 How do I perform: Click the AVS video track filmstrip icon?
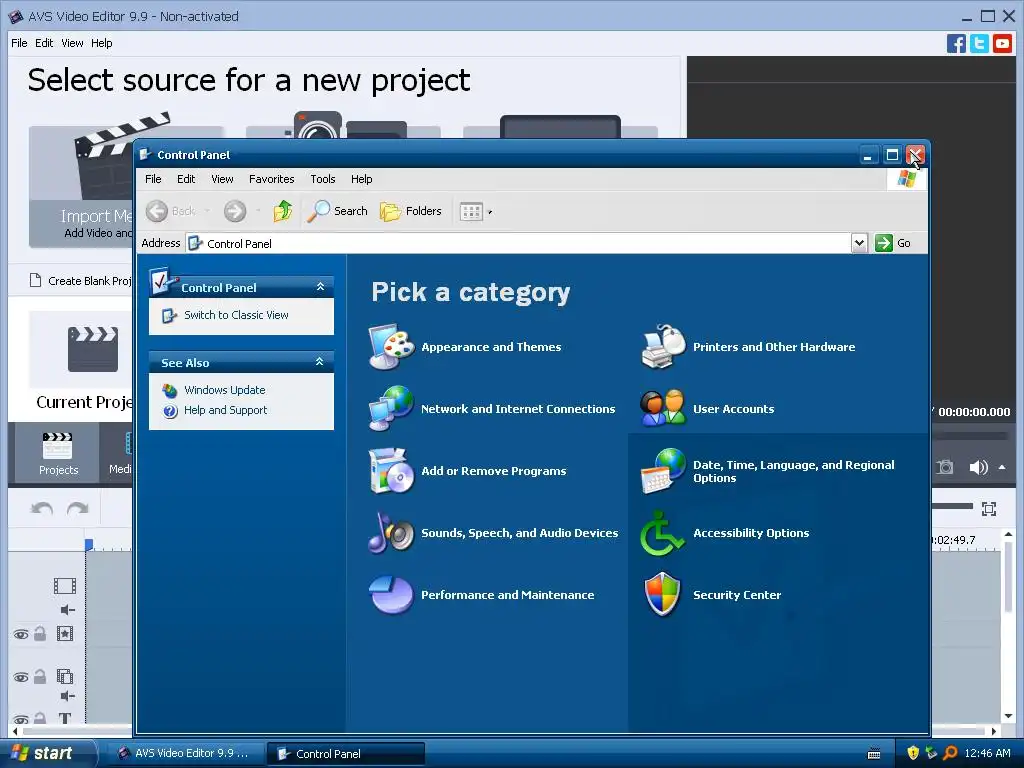[65, 586]
